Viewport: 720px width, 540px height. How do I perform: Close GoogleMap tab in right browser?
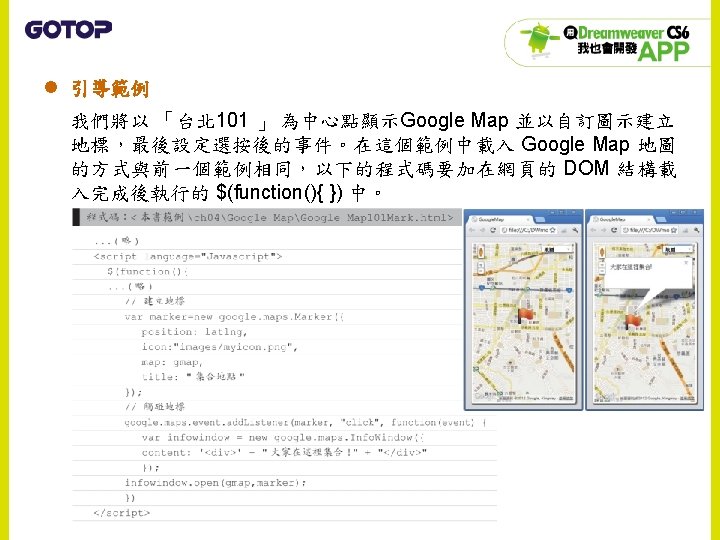[x=649, y=219]
